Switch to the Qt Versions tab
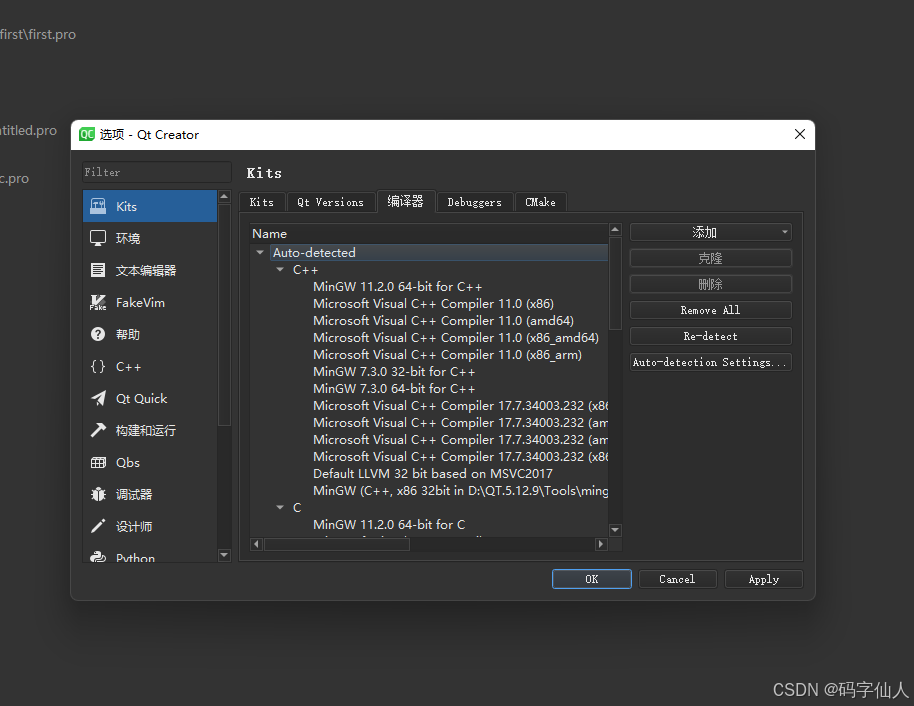Screen dimensions: 914x706 (x=331, y=202)
